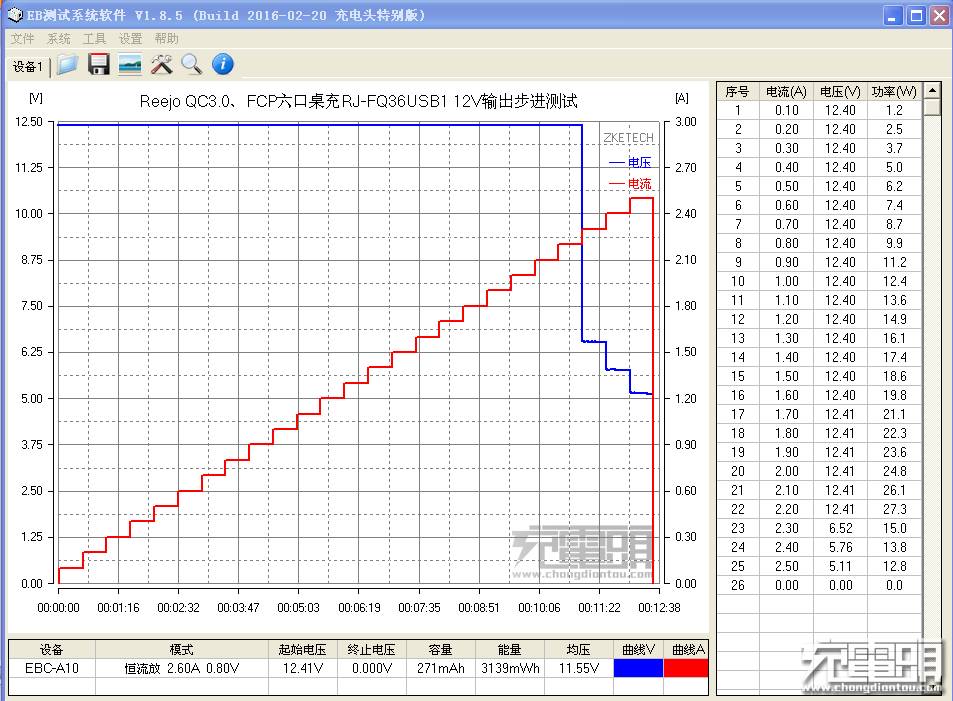This screenshot has width=953, height=701.
Task: Open settings with hammer and wrench icon
Action: pos(161,64)
